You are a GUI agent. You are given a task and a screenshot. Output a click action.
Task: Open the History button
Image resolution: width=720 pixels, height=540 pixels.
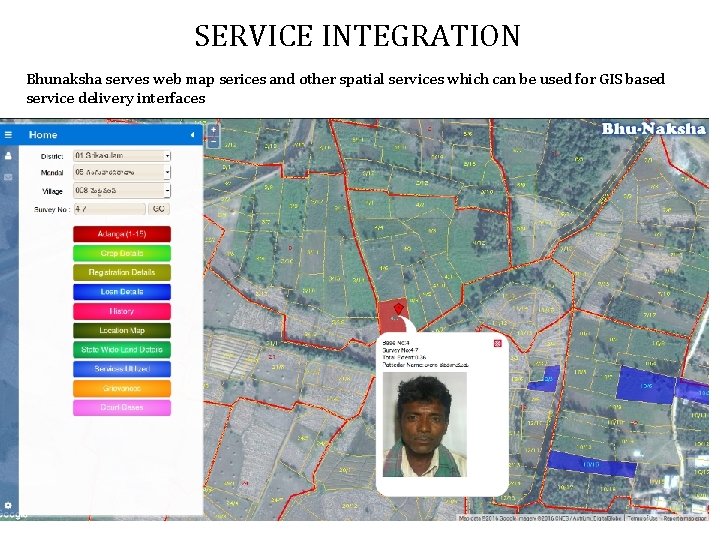[122, 311]
